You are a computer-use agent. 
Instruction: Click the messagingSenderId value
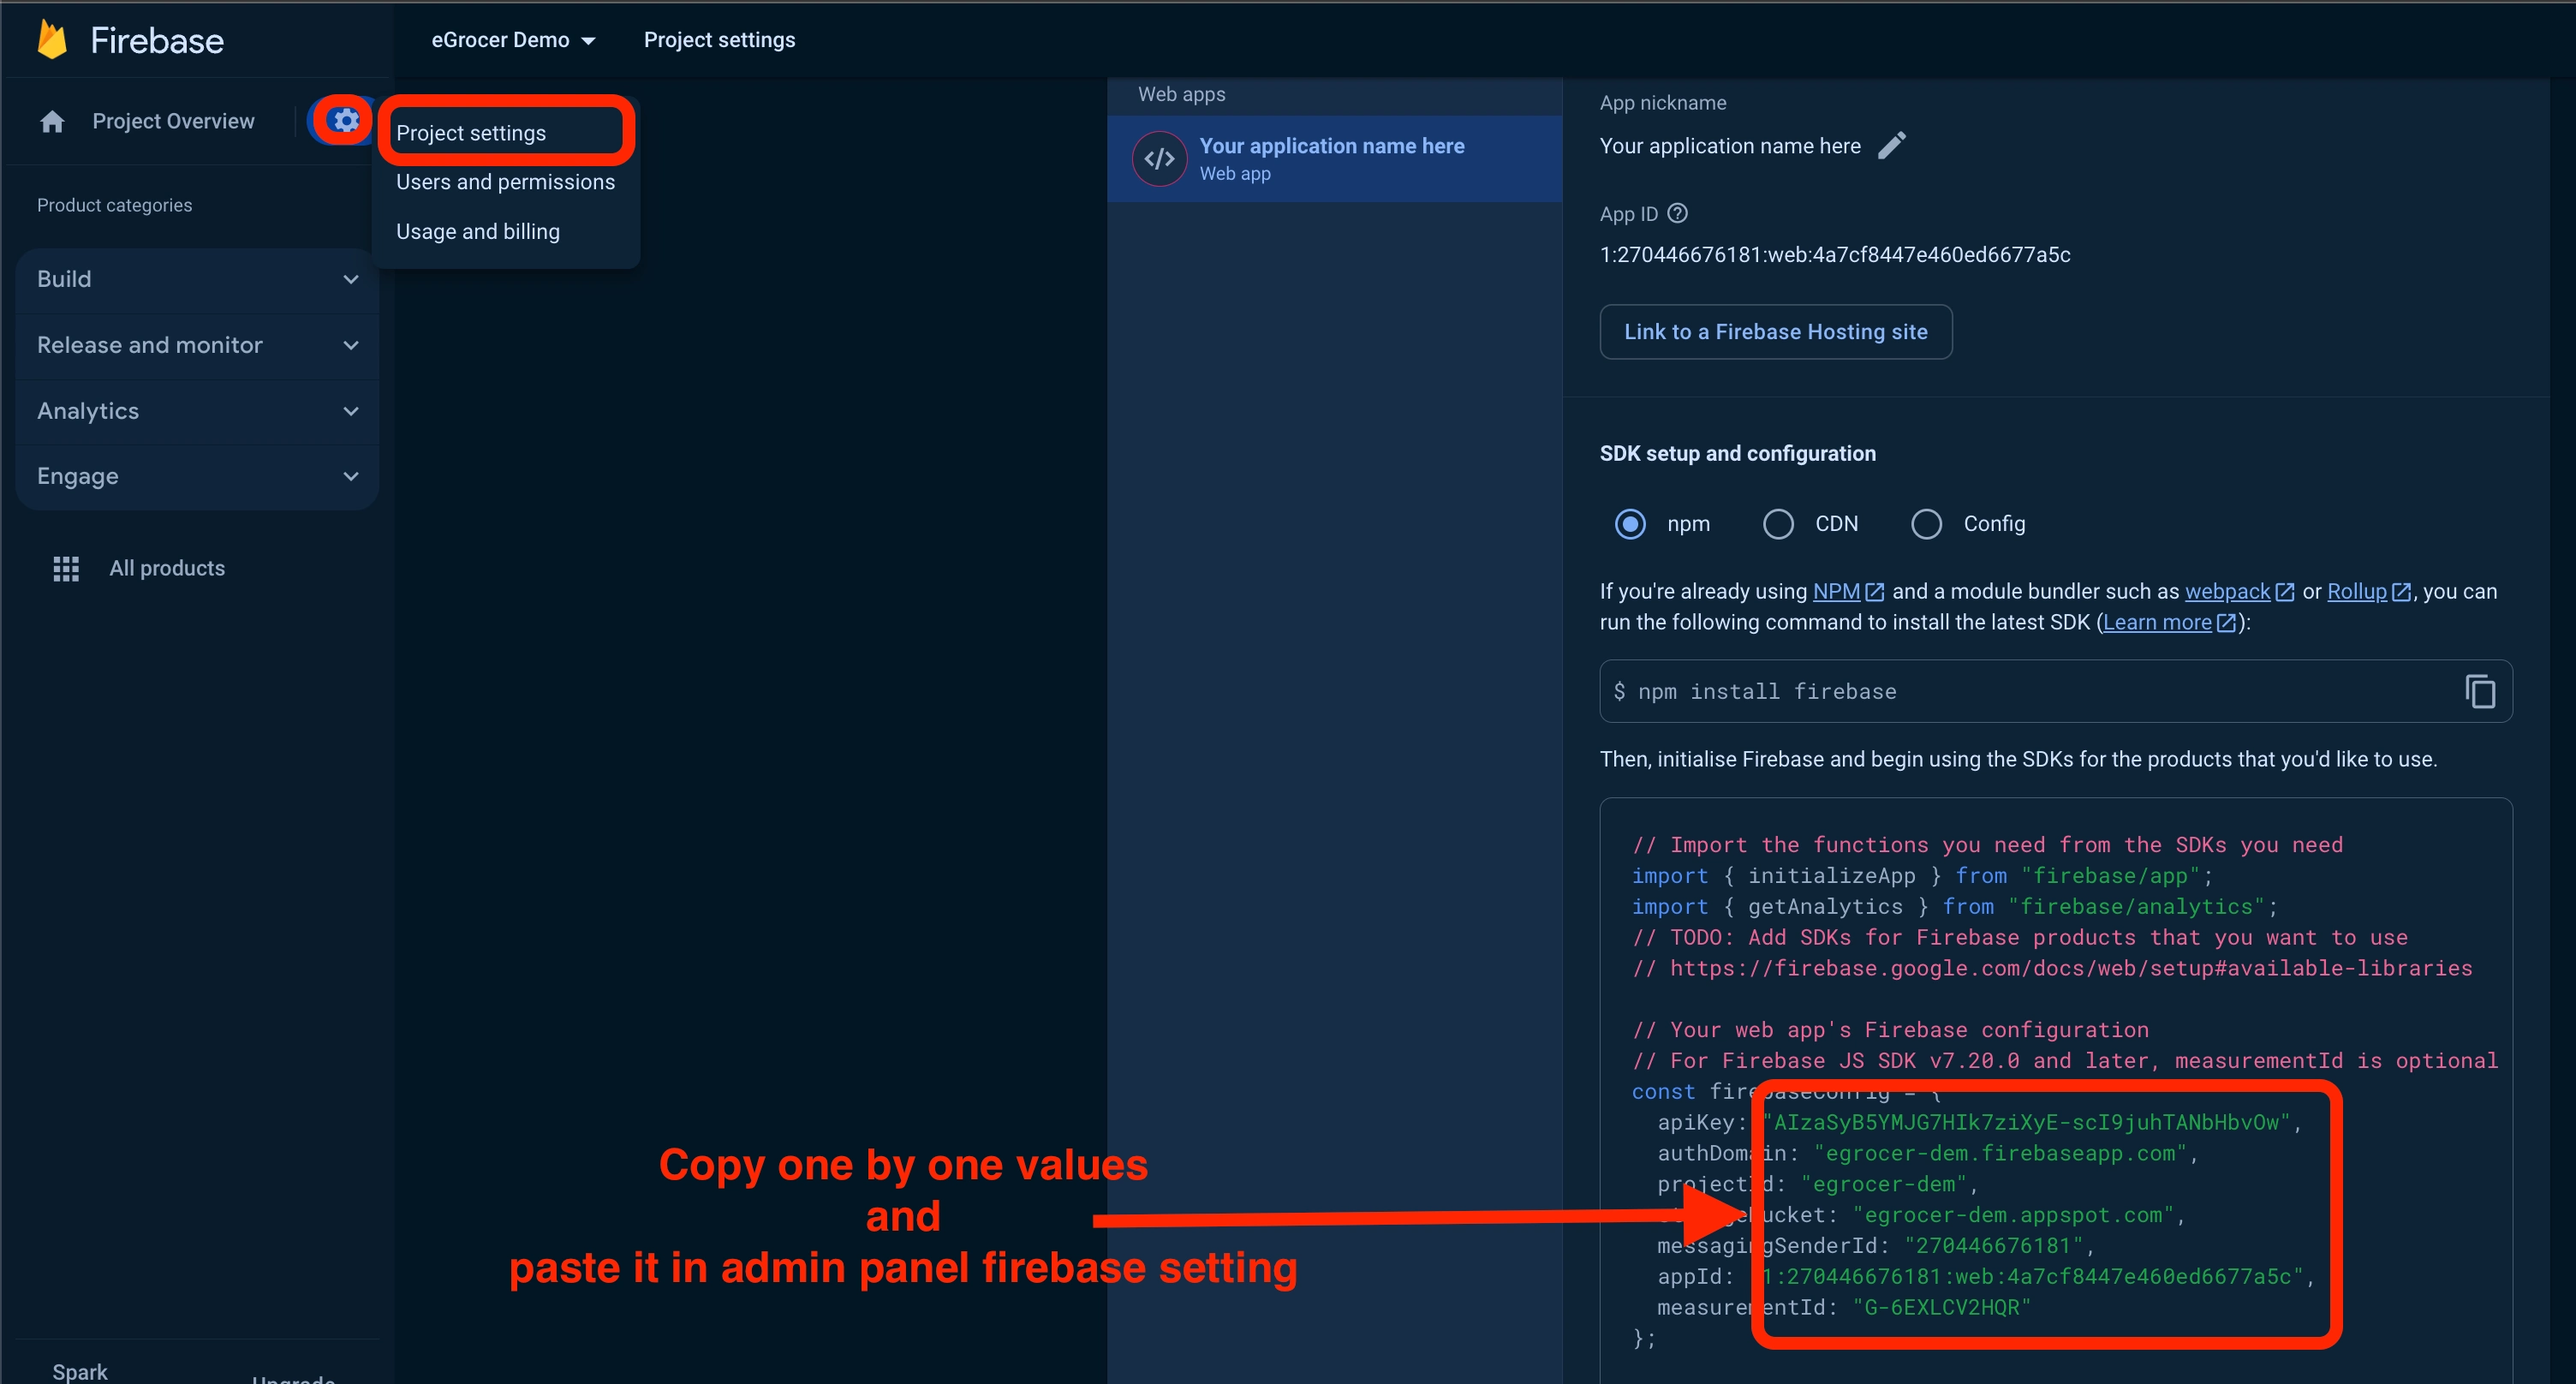tap(1994, 1246)
